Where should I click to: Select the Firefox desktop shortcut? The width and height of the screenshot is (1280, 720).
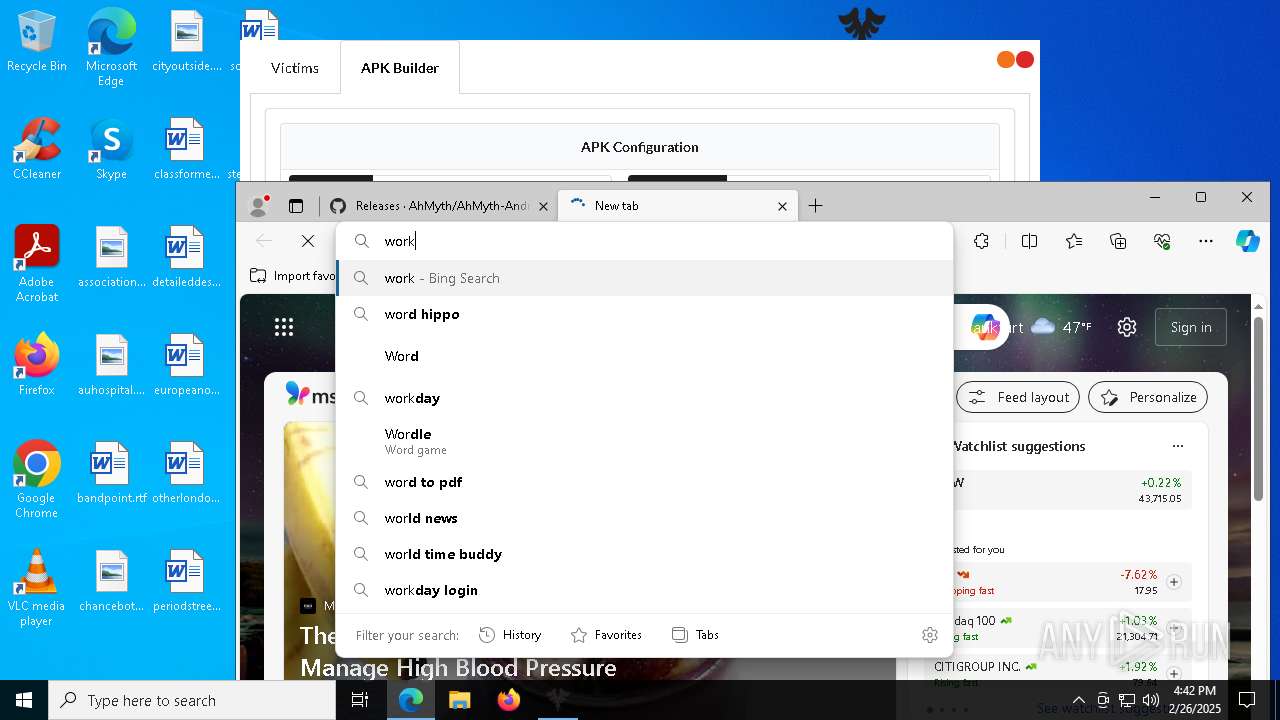pyautogui.click(x=37, y=366)
